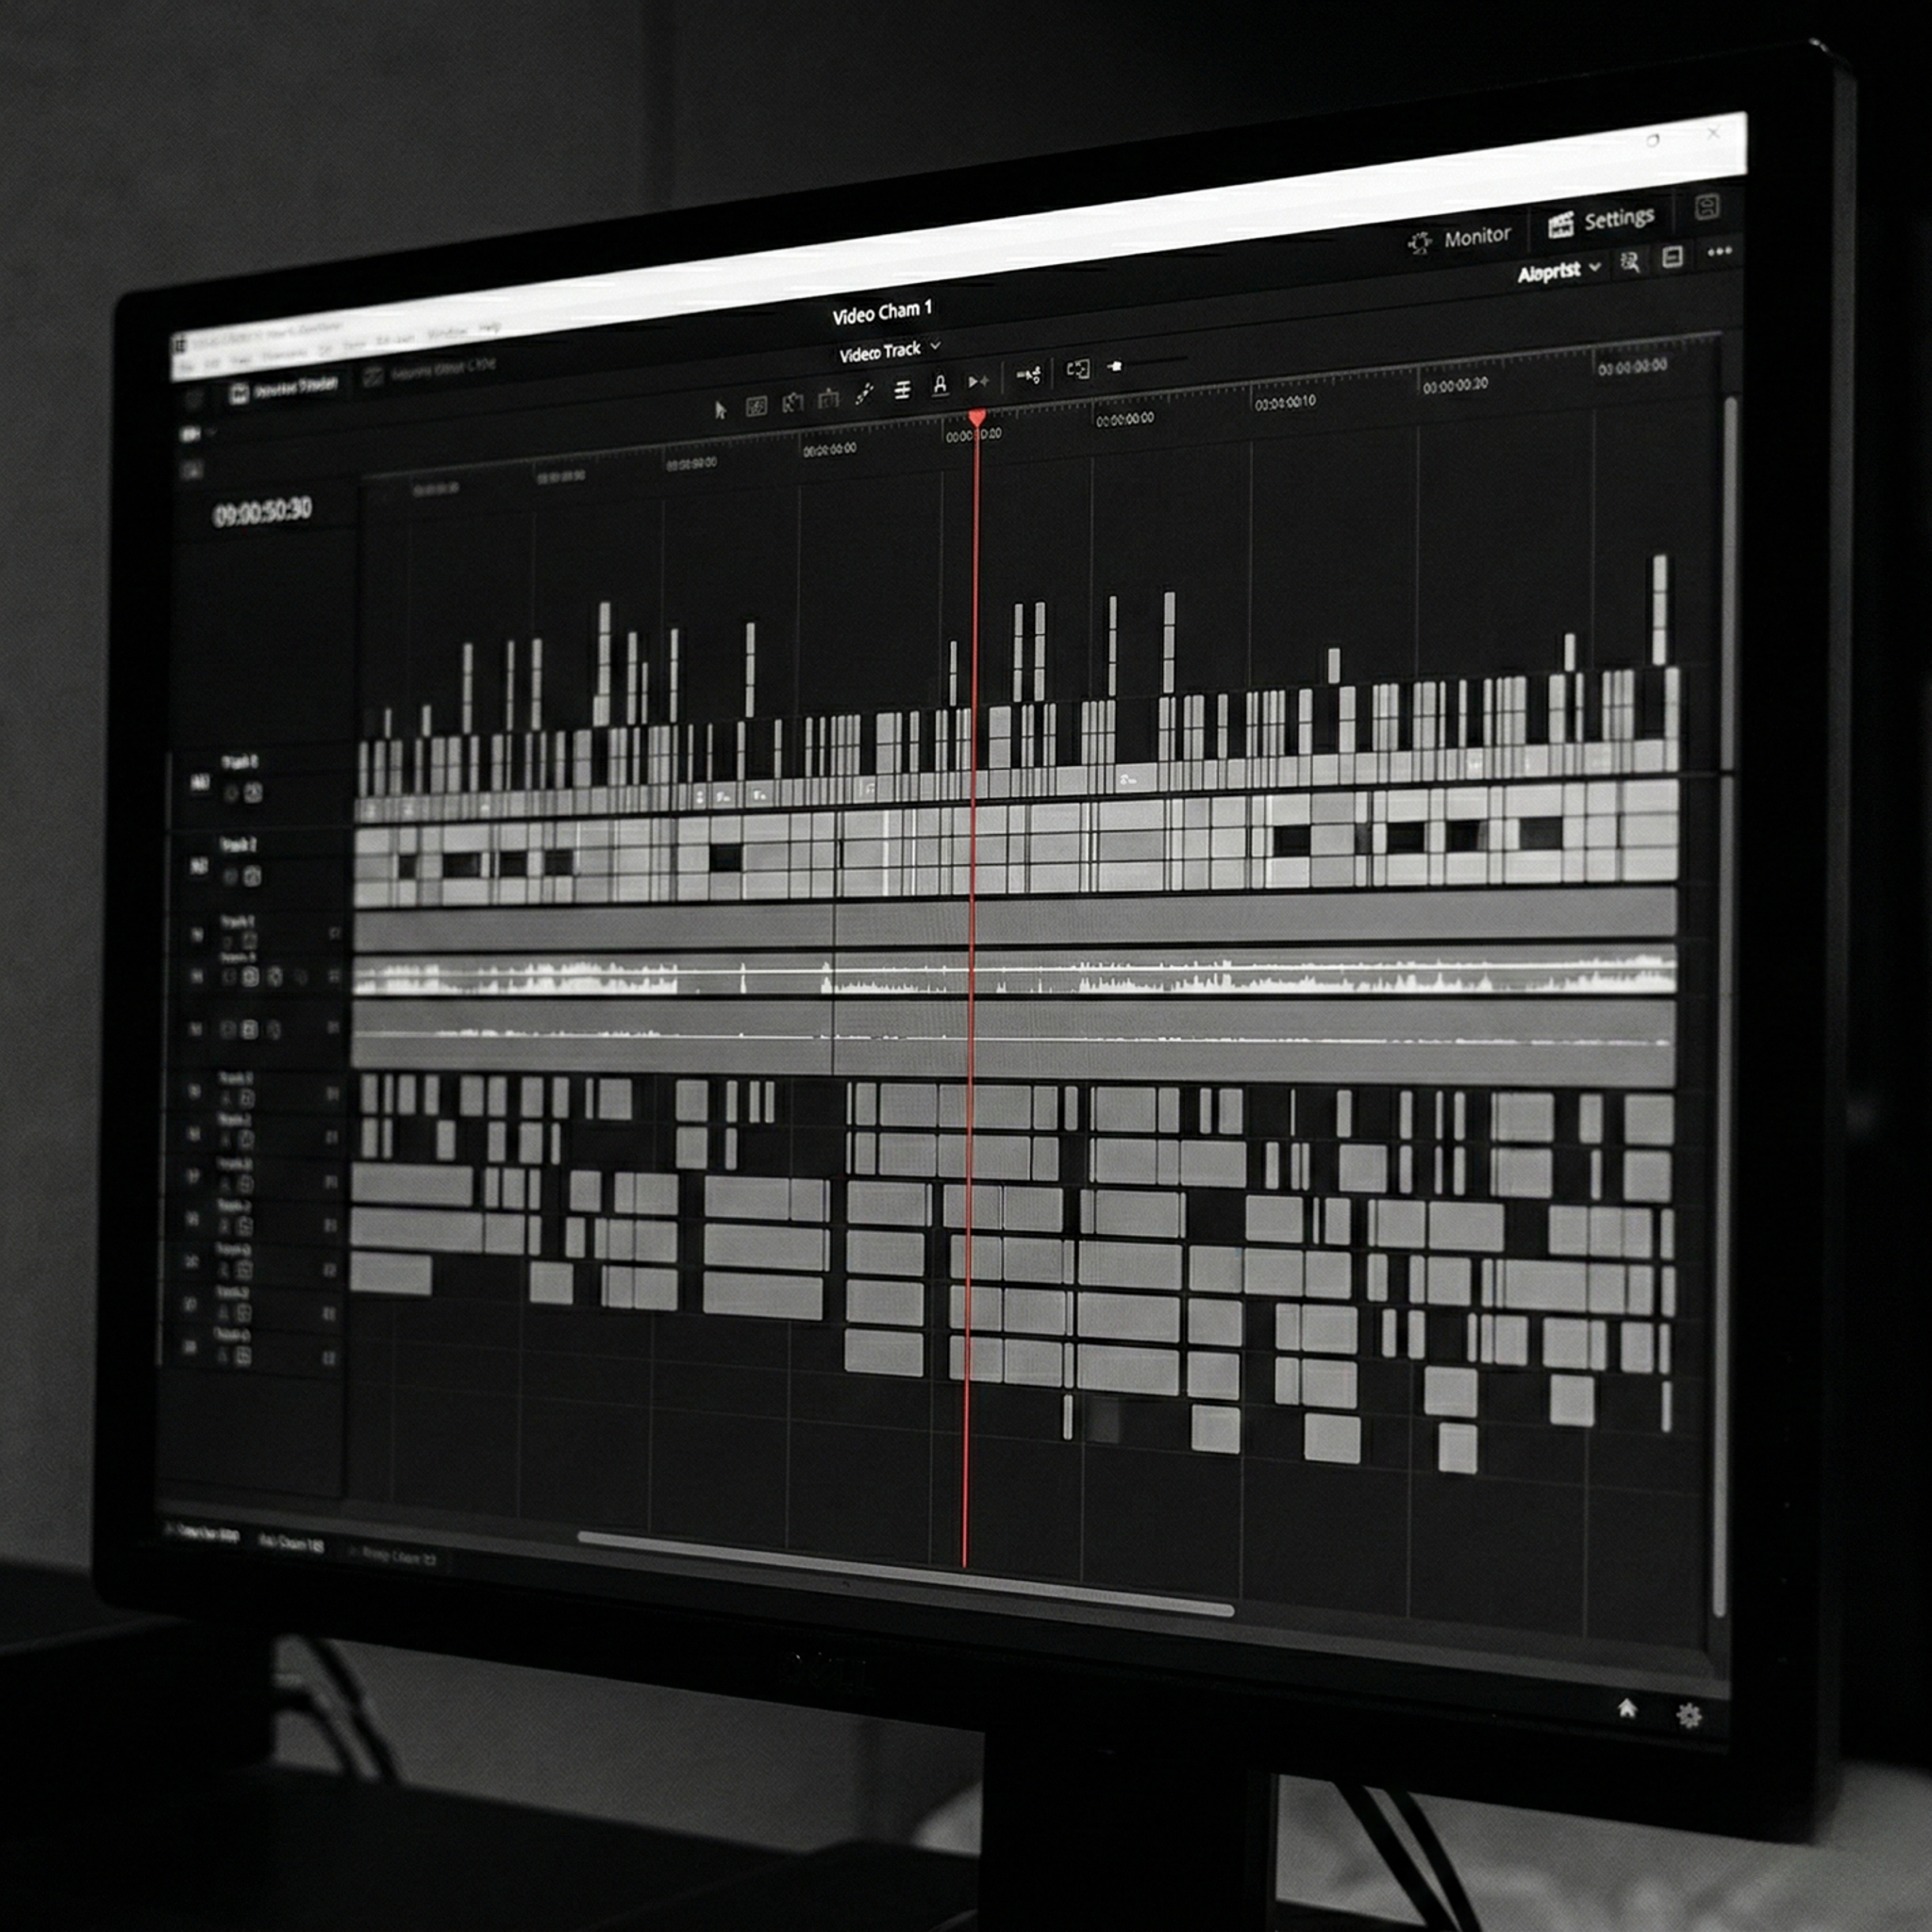Click the search magnifier icon near Aloprtst
This screenshot has height=1932, width=1932.
click(1630, 262)
